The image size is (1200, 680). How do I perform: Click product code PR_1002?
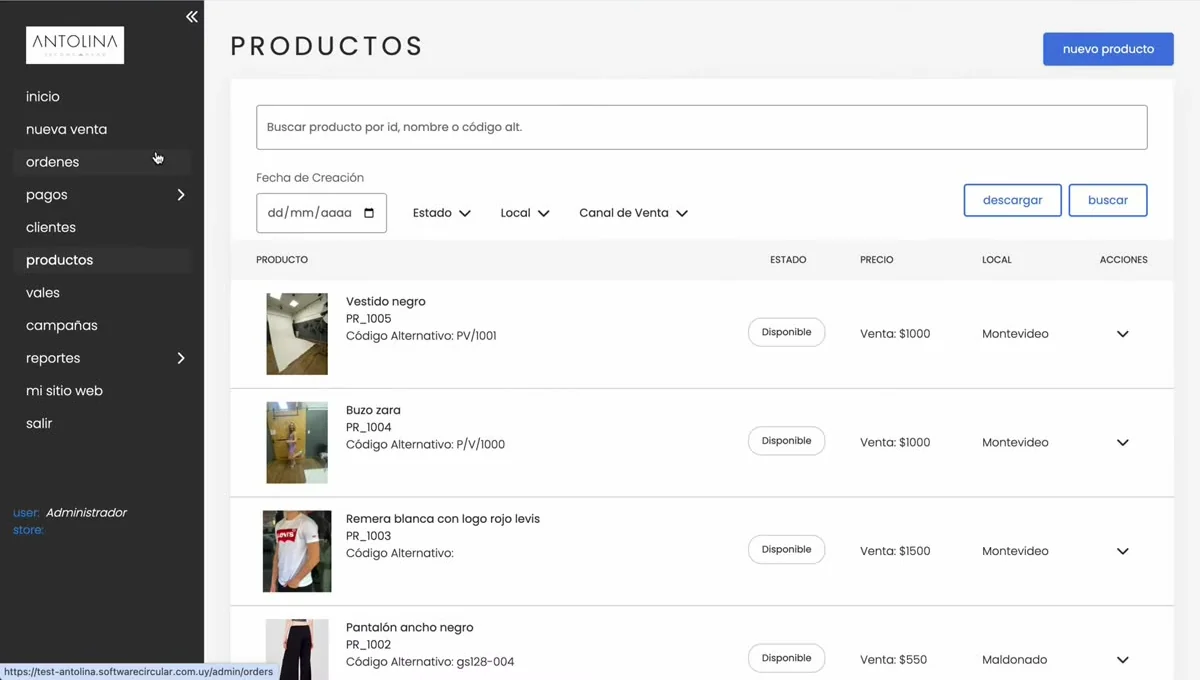click(369, 645)
